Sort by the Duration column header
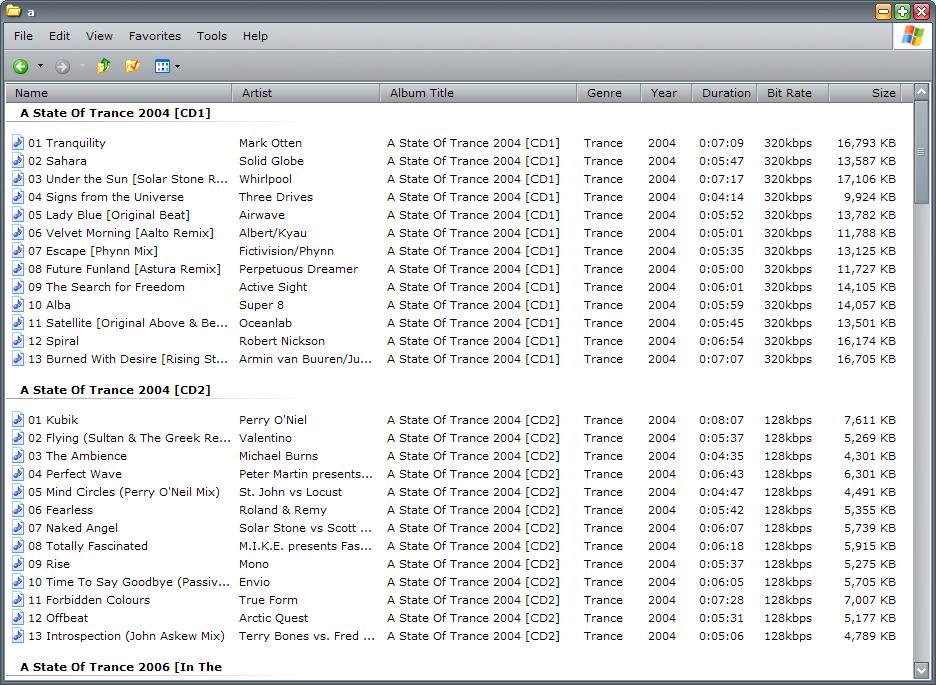 tap(725, 93)
